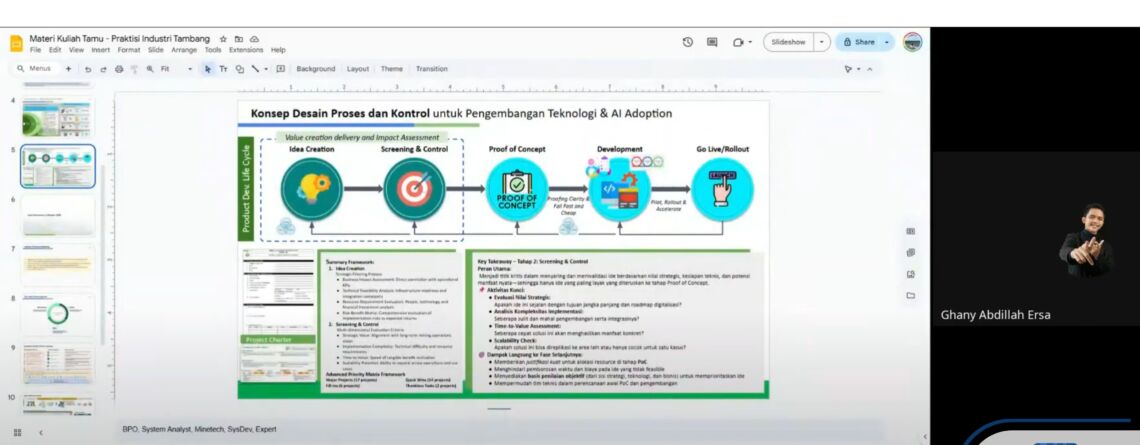Open the Google account profile picture
Image resolution: width=1140 pixels, height=445 pixels.
pyautogui.click(x=912, y=42)
